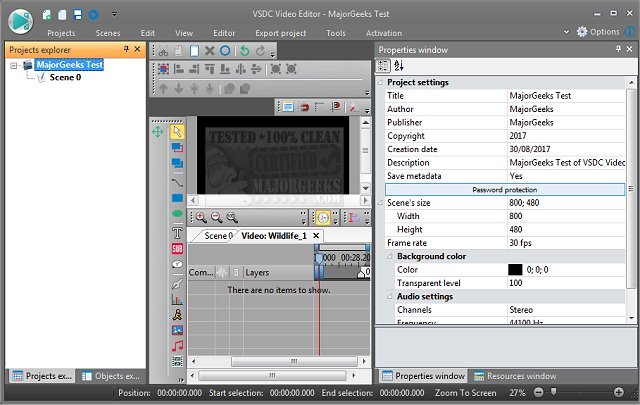Screen dimensions: 640x405
Task: Collapse the Background color section
Action: (390, 256)
